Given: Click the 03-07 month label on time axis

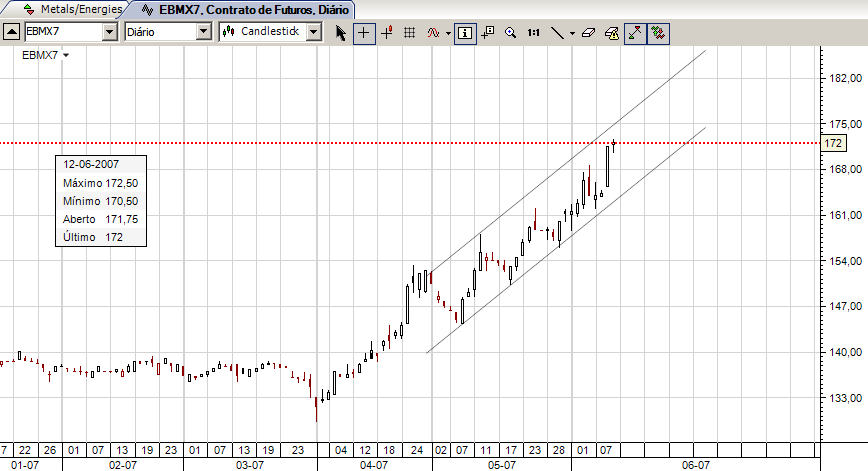Looking at the screenshot, I should click(x=250, y=465).
